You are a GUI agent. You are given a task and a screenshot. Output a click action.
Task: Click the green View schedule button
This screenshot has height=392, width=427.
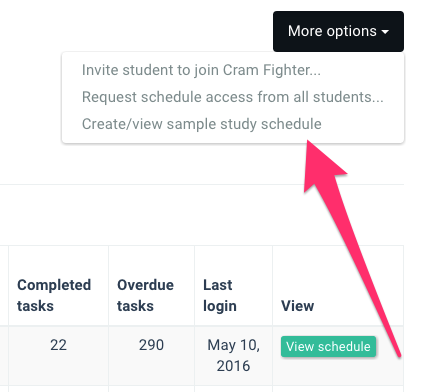pyautogui.click(x=328, y=347)
